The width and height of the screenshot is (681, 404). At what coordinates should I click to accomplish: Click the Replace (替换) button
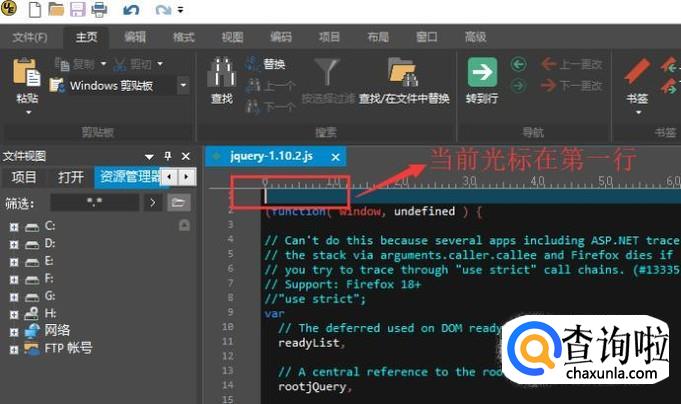(x=266, y=65)
